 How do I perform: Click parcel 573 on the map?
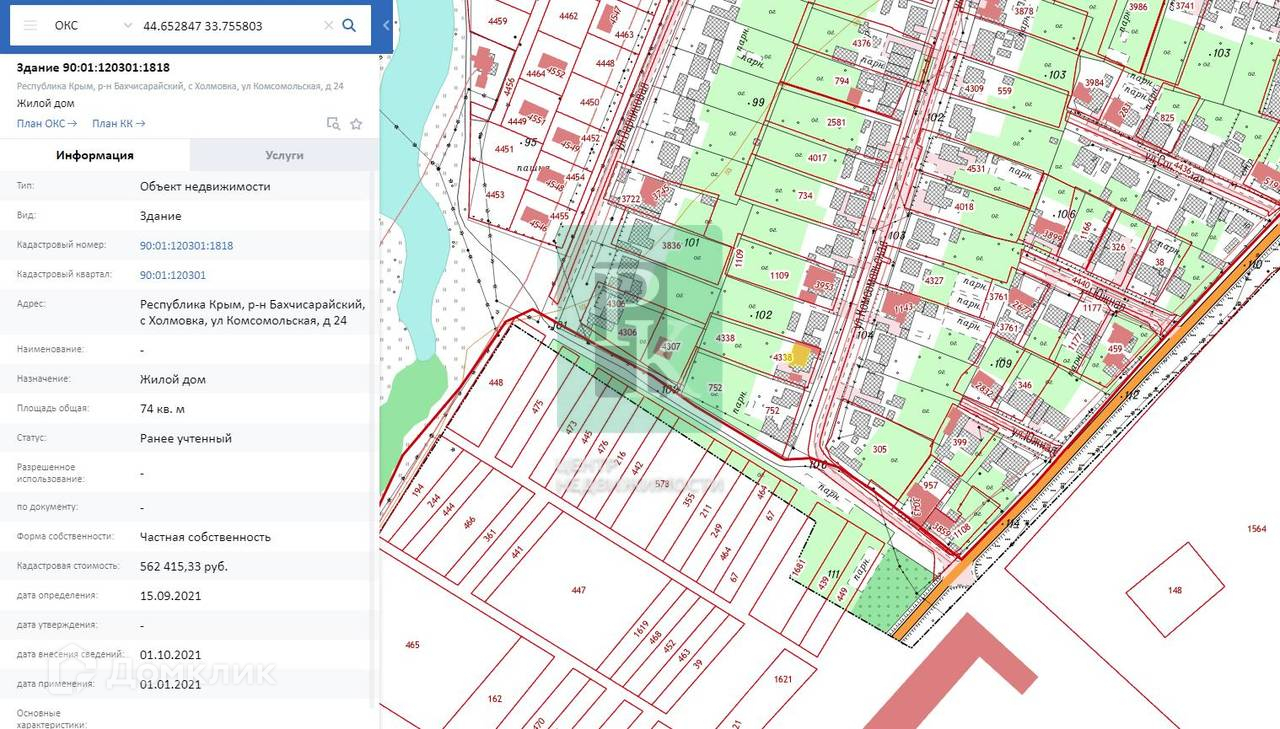coord(662,484)
